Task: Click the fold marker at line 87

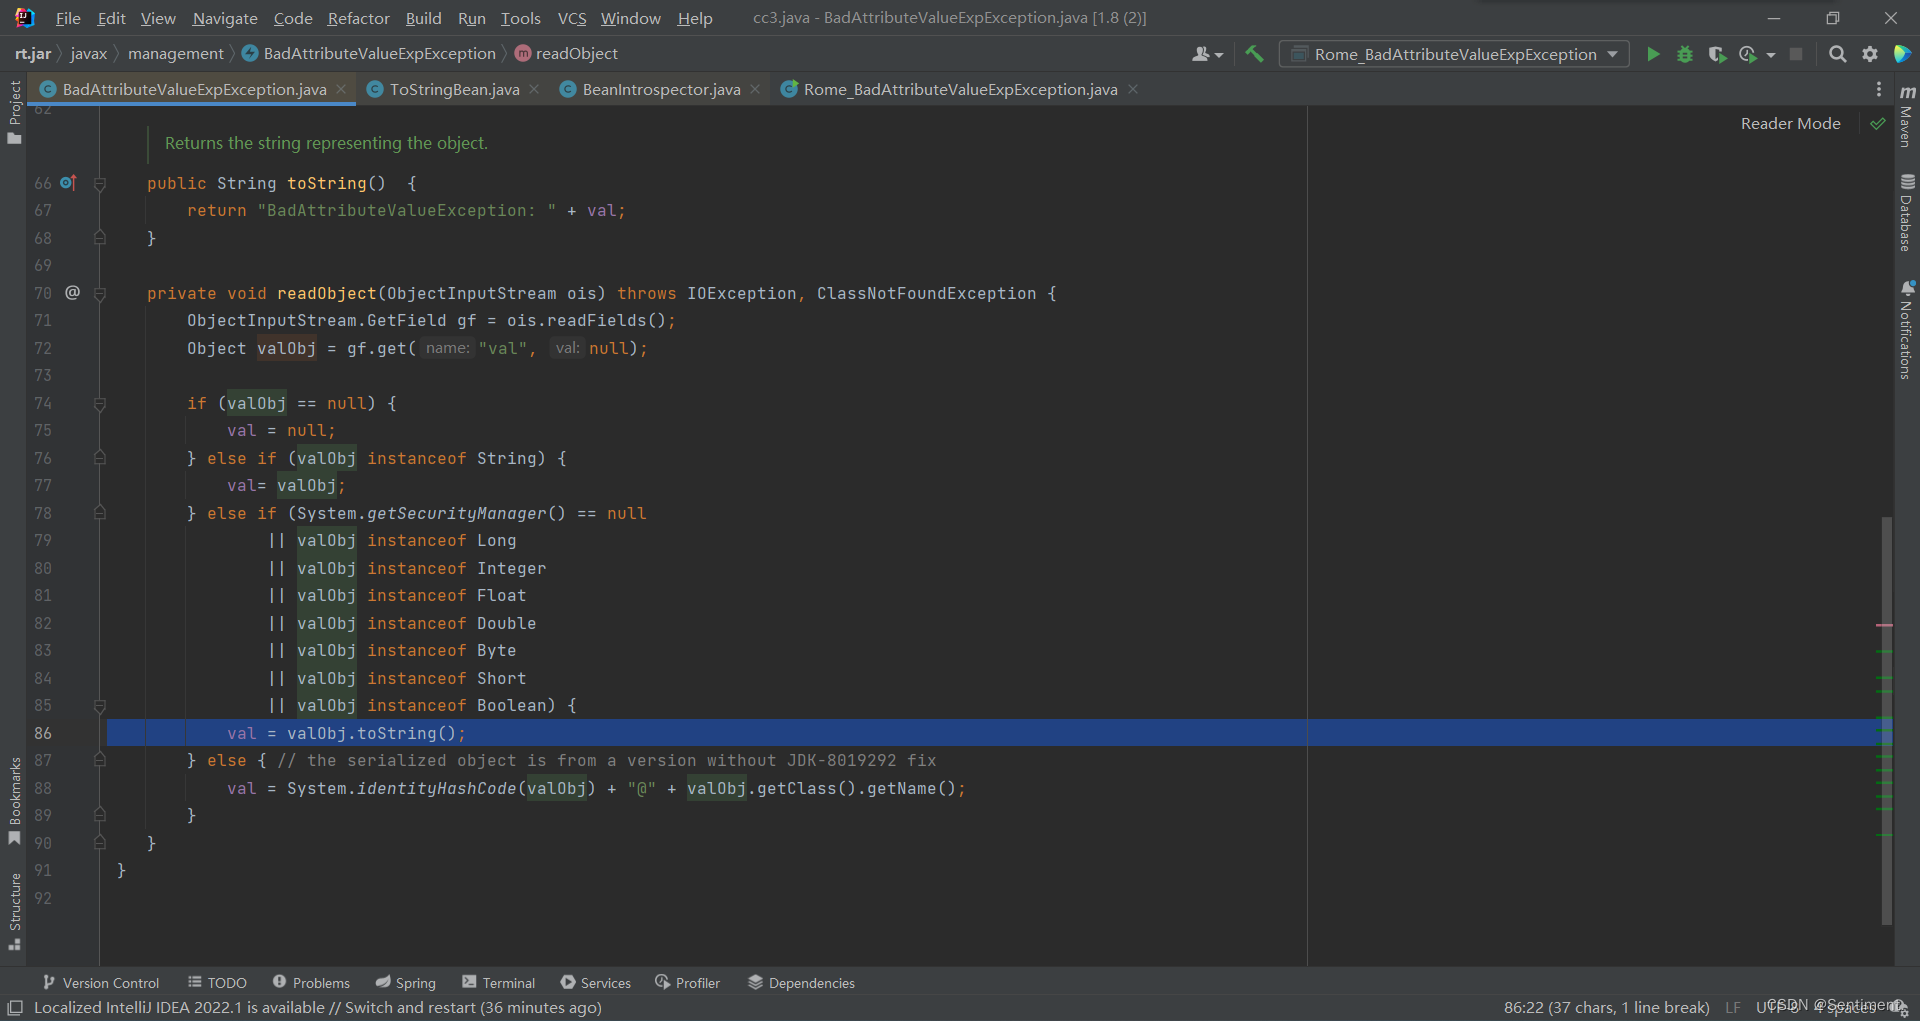Action: [100, 761]
